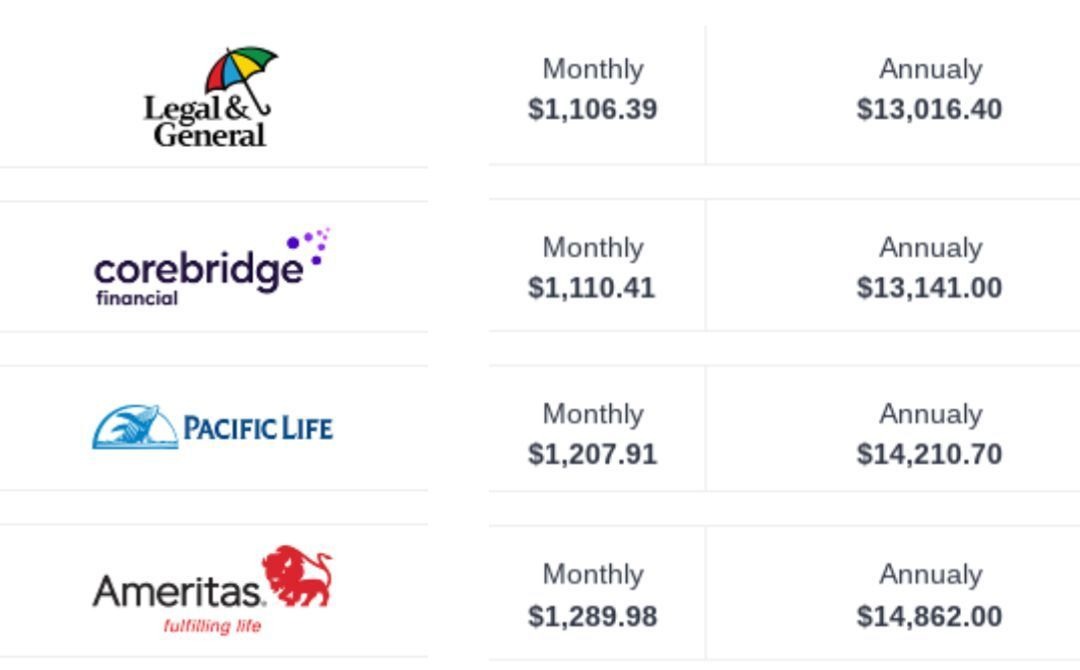This screenshot has height=670, width=1080.
Task: Select the Ameritas monthly price $1,289.98
Action: [592, 616]
